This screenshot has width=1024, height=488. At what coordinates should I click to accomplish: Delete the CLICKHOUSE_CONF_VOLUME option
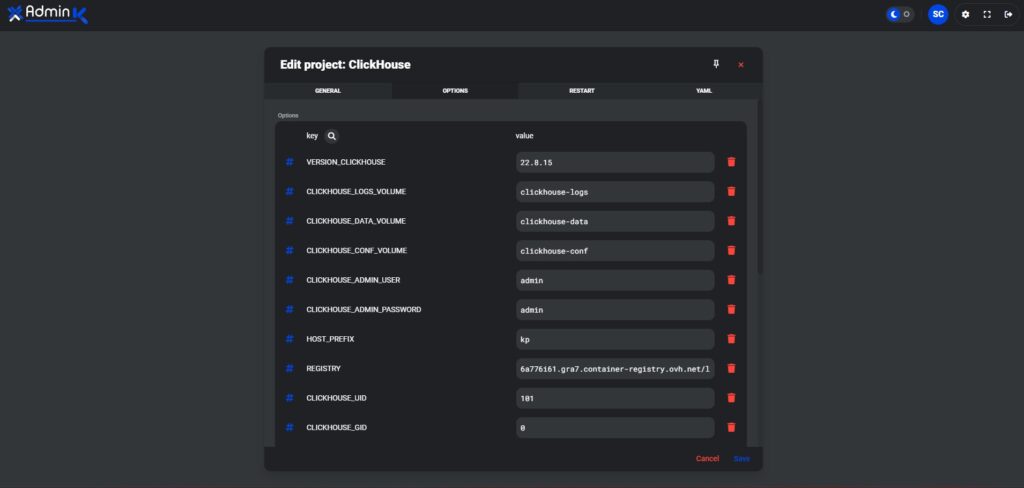pyautogui.click(x=731, y=250)
